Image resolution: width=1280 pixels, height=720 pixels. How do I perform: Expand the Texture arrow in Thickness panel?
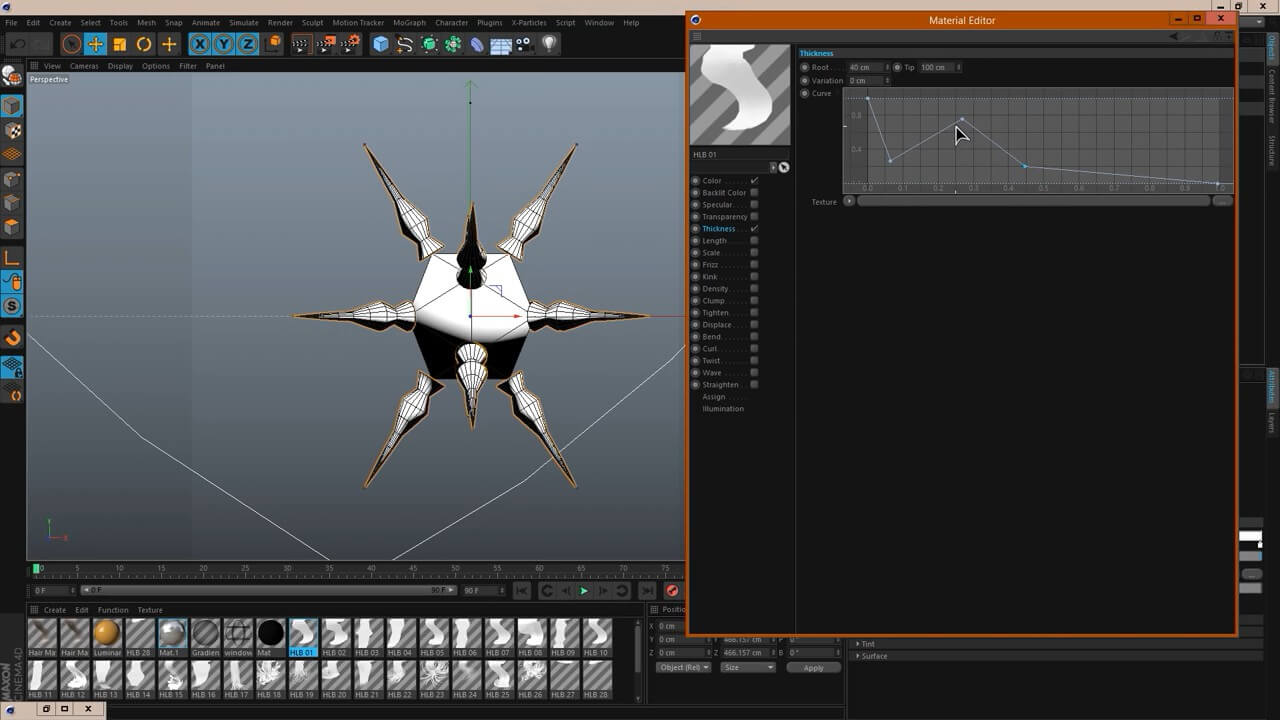point(849,201)
